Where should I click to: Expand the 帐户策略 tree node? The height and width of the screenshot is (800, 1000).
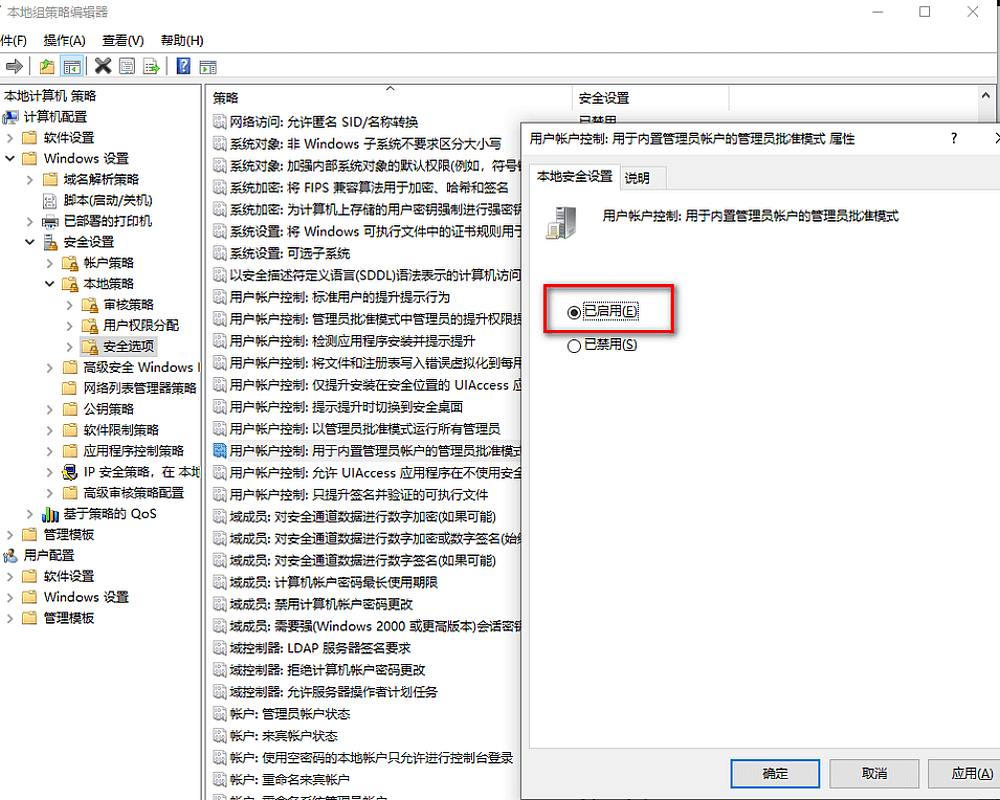50,263
